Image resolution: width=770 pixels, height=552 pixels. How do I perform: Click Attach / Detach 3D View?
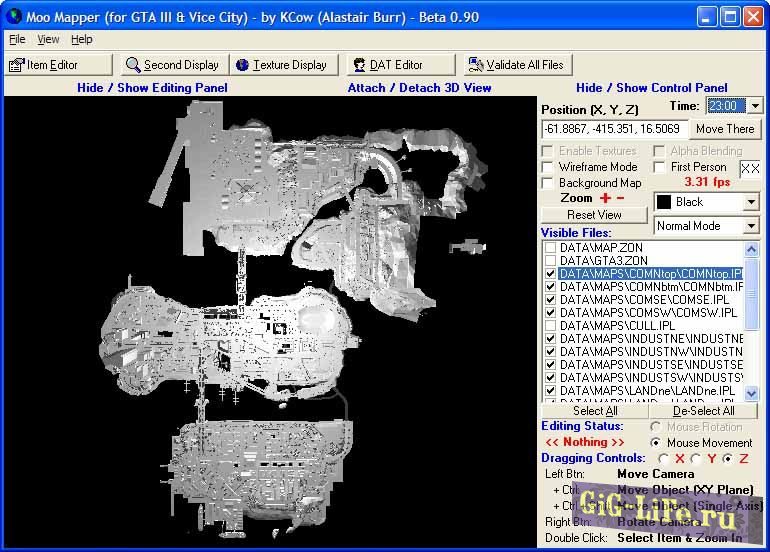pos(419,88)
